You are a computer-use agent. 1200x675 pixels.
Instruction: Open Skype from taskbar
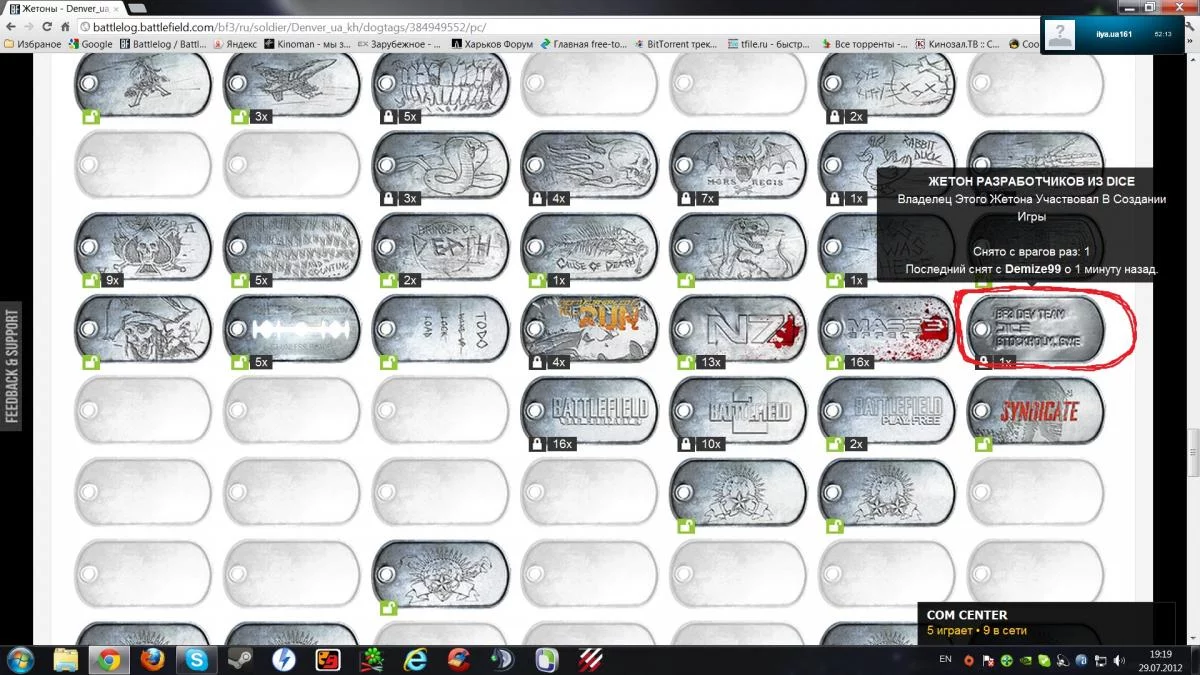coord(195,660)
